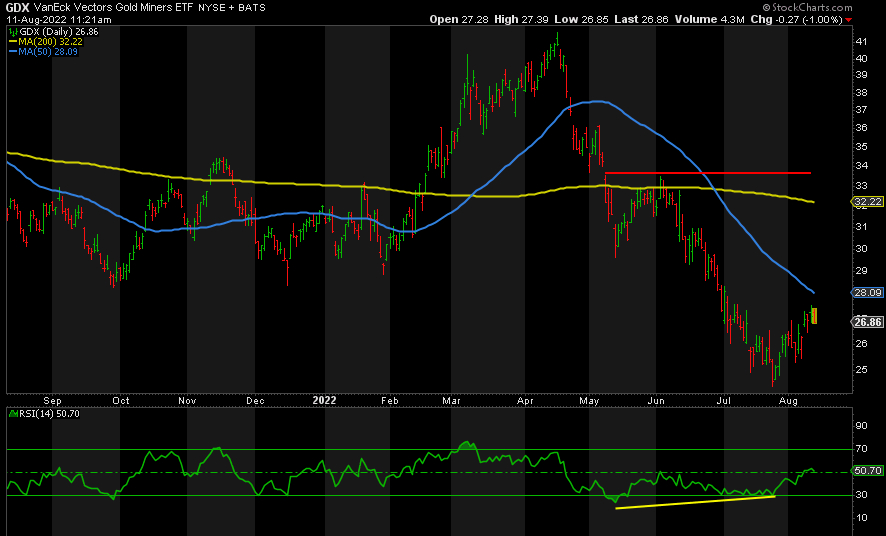Click the NYSE + BATS exchange label

tap(234, 7)
